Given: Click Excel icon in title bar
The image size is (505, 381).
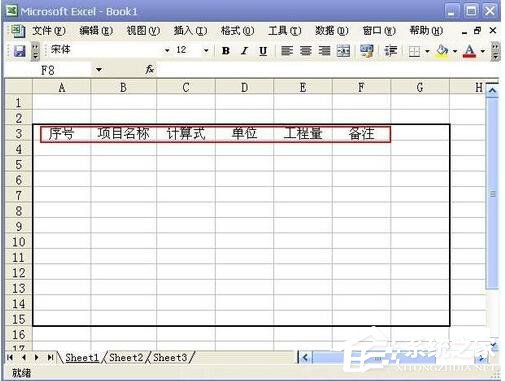Looking at the screenshot, I should [12, 11].
